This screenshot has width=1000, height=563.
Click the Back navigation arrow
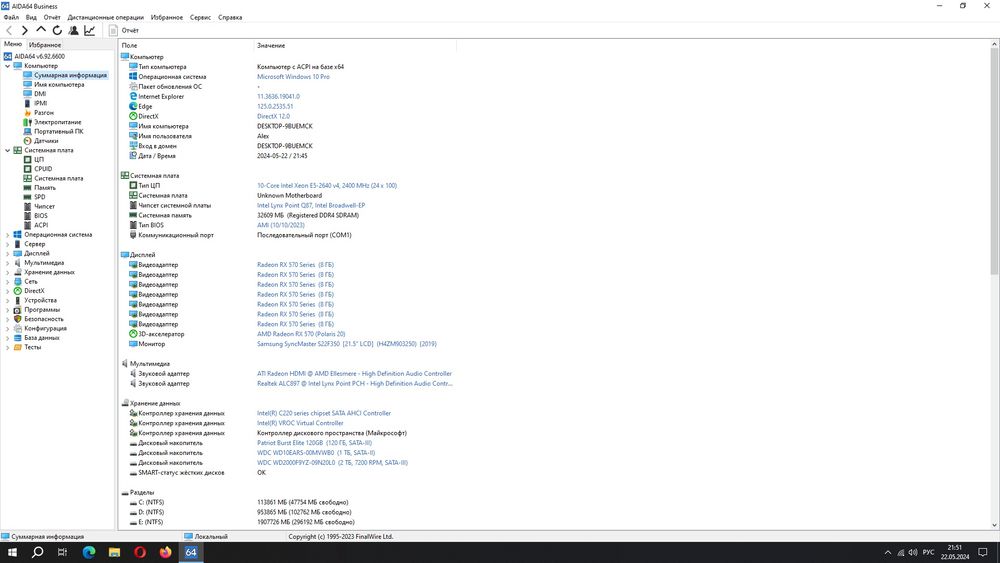9,30
